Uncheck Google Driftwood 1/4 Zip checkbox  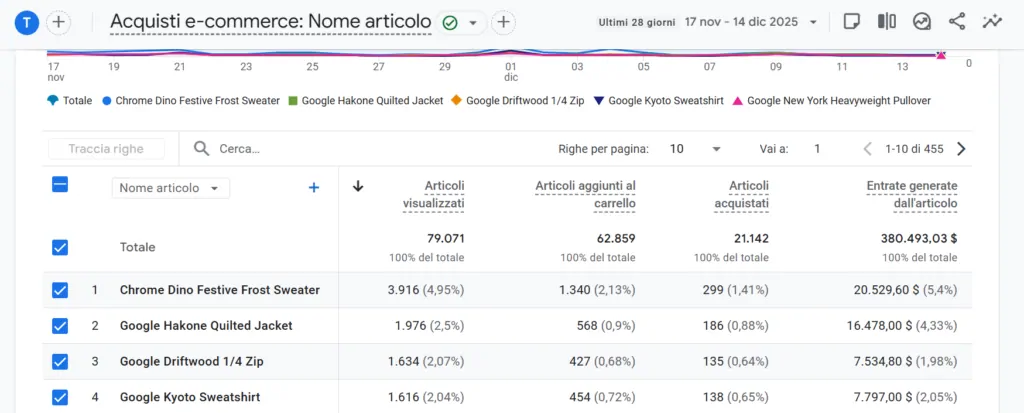pos(59,361)
